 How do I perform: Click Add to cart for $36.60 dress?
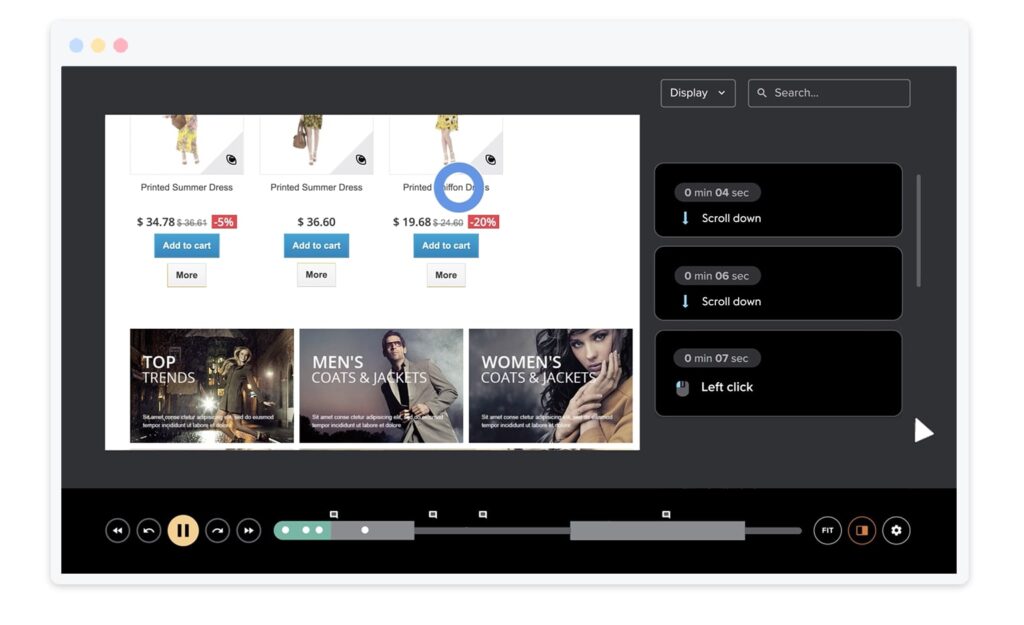pyautogui.click(x=316, y=246)
